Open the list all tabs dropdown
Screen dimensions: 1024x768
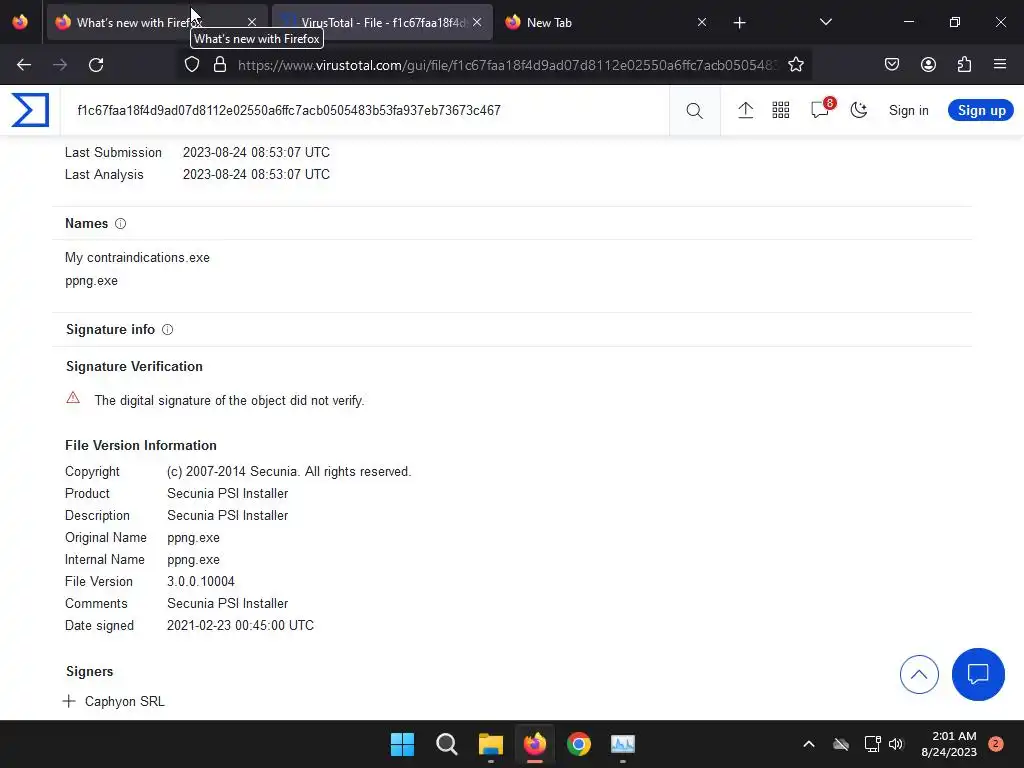[825, 22]
